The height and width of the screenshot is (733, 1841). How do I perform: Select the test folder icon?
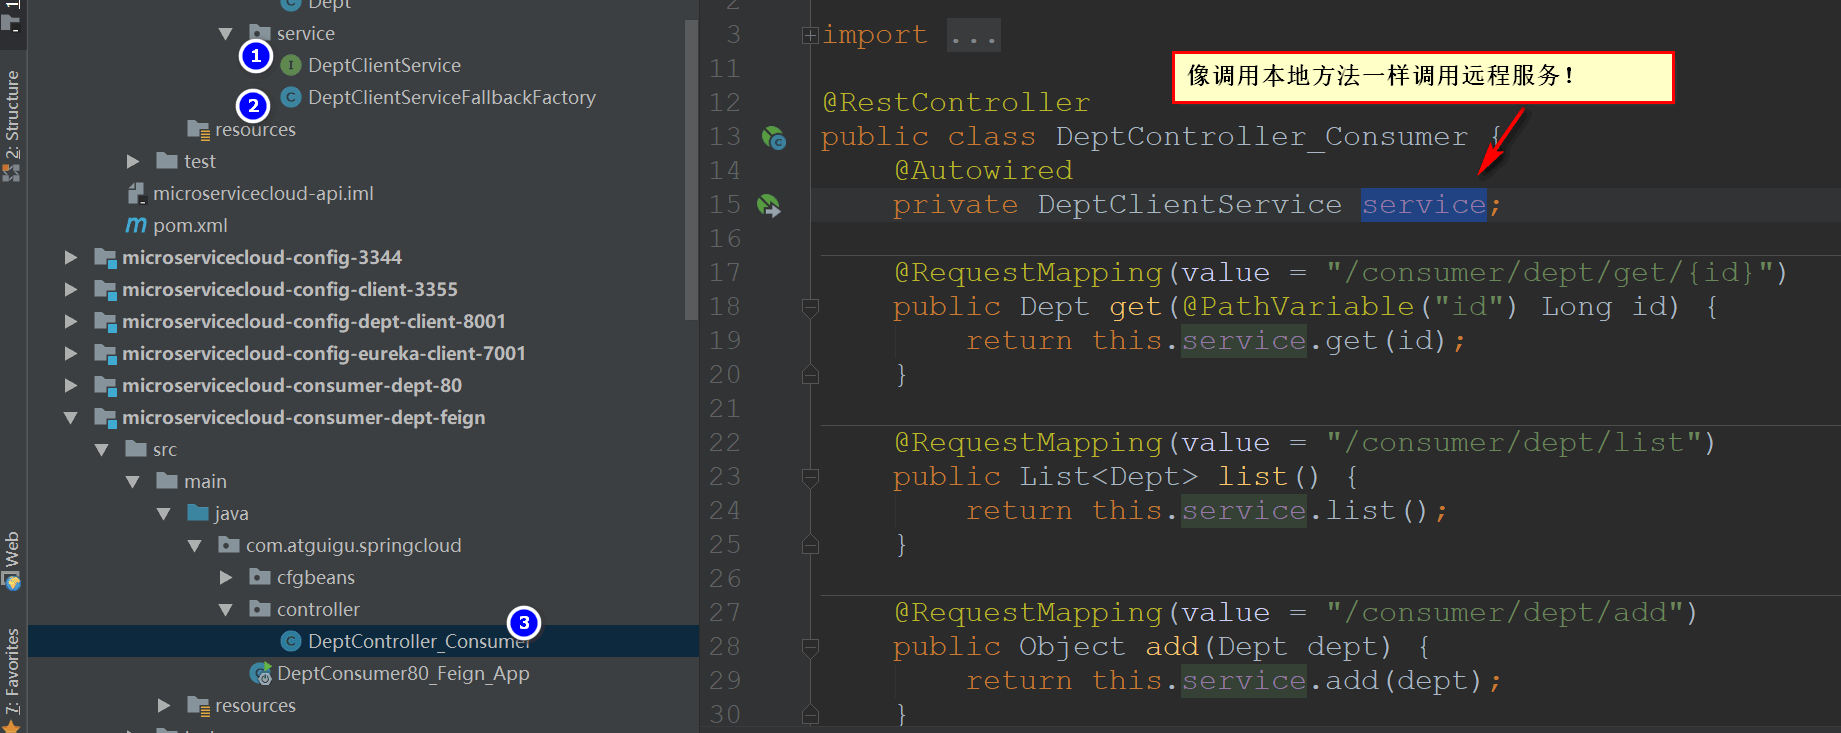coord(167,161)
